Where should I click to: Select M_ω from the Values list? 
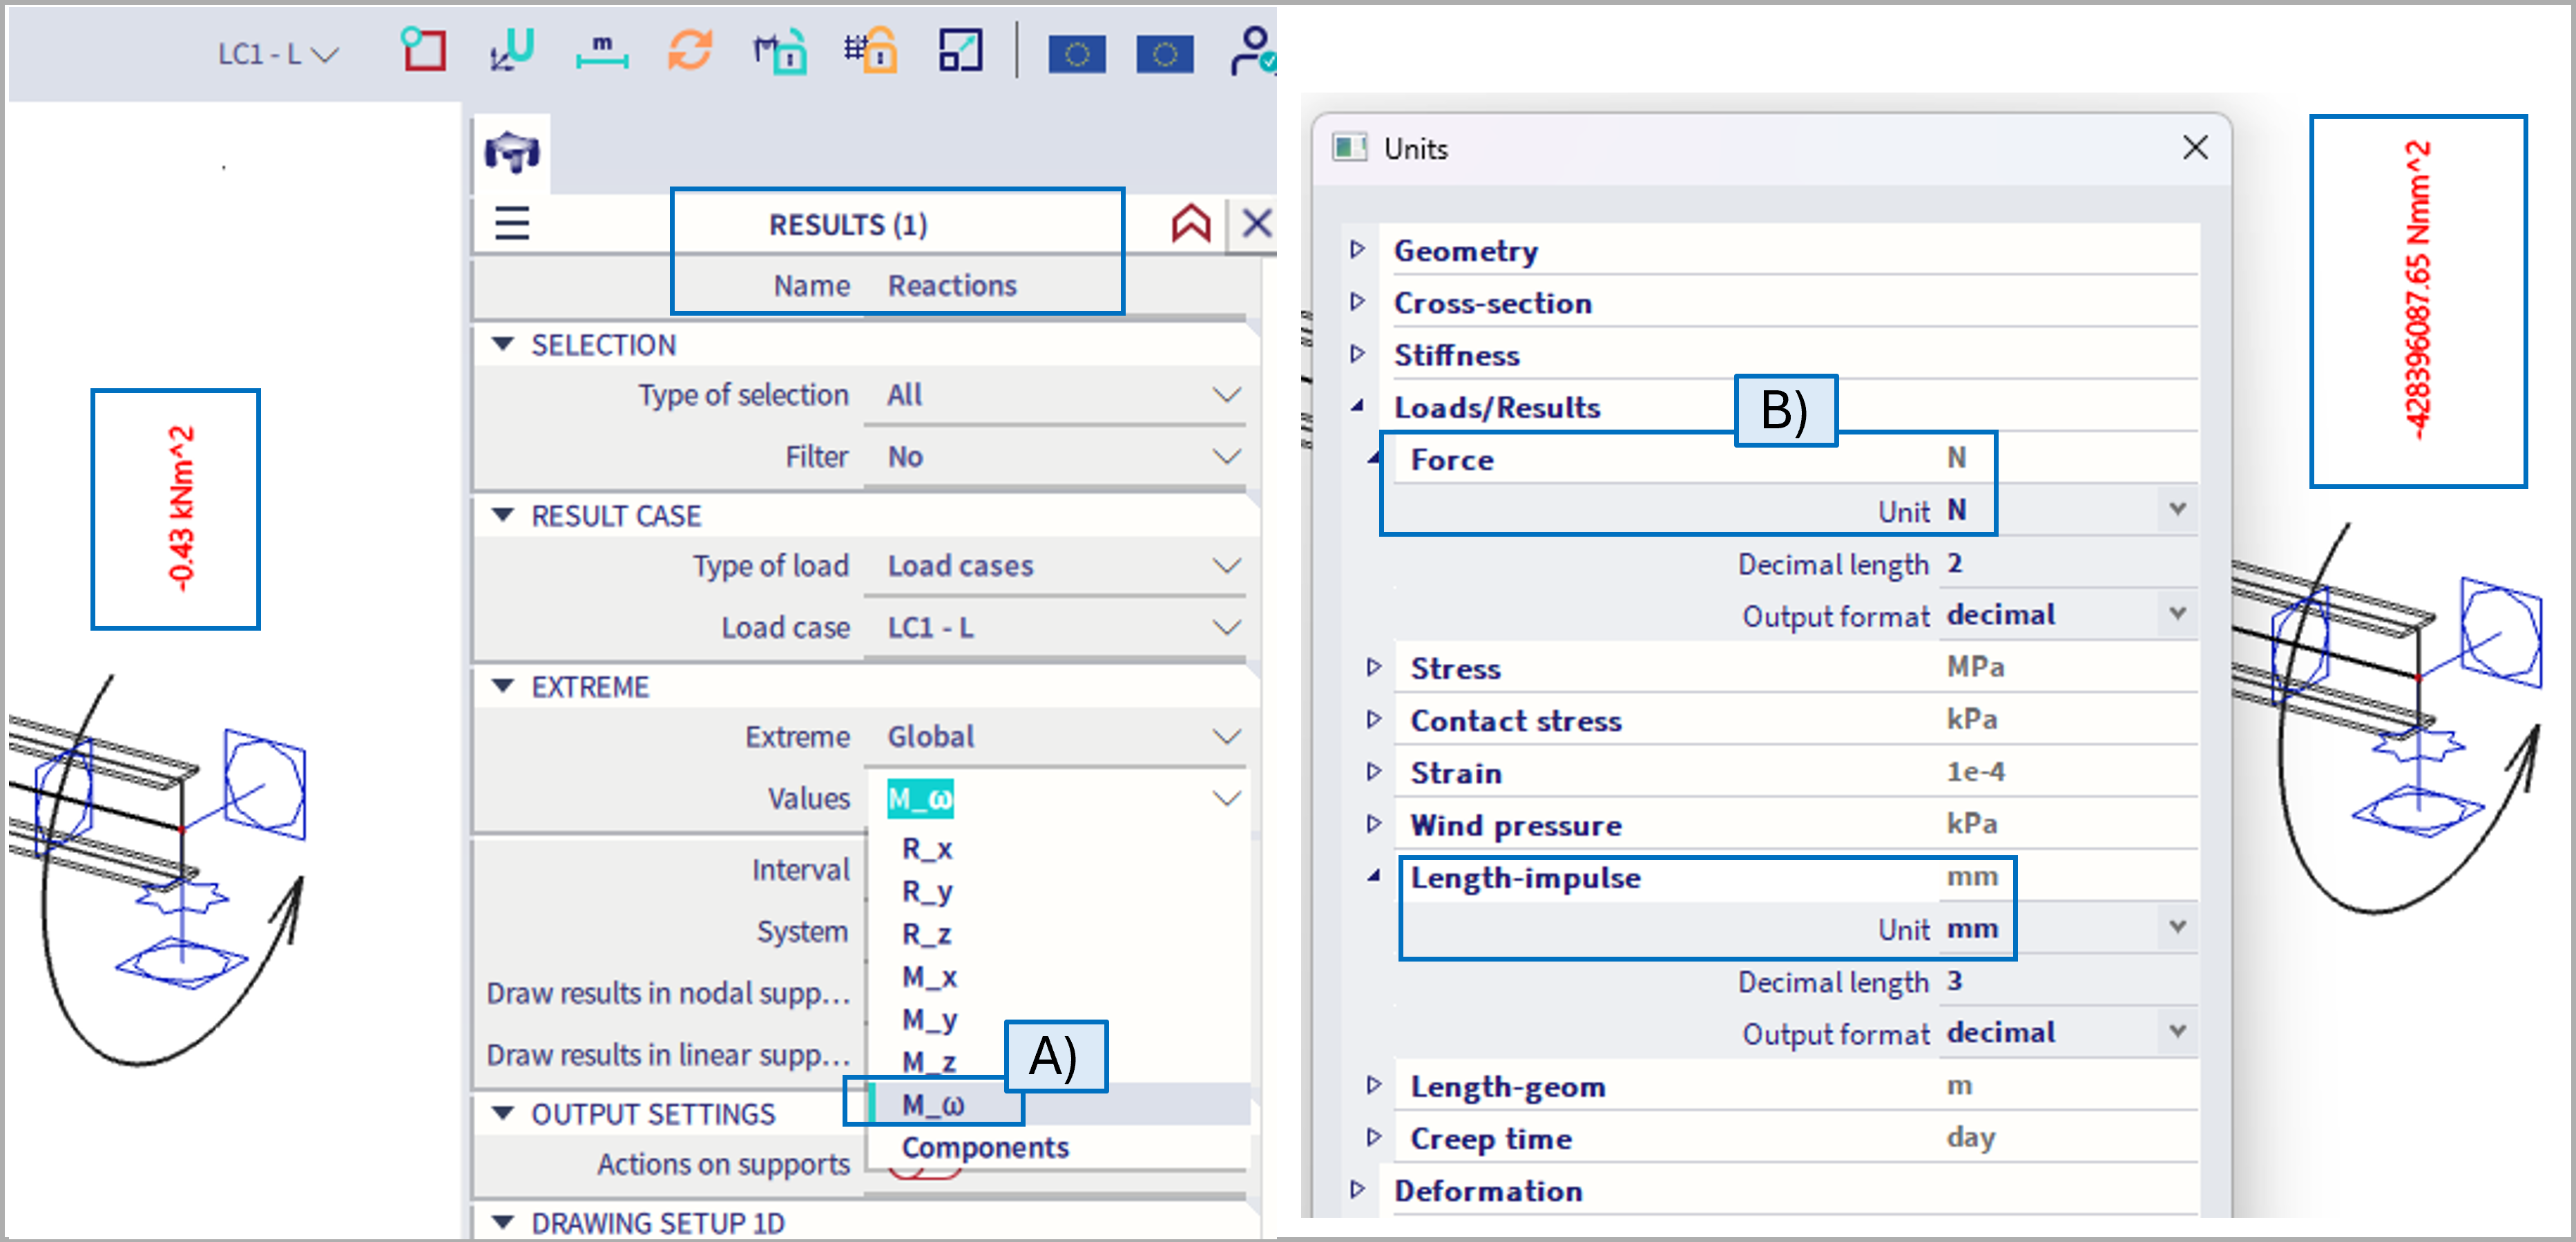(933, 1105)
